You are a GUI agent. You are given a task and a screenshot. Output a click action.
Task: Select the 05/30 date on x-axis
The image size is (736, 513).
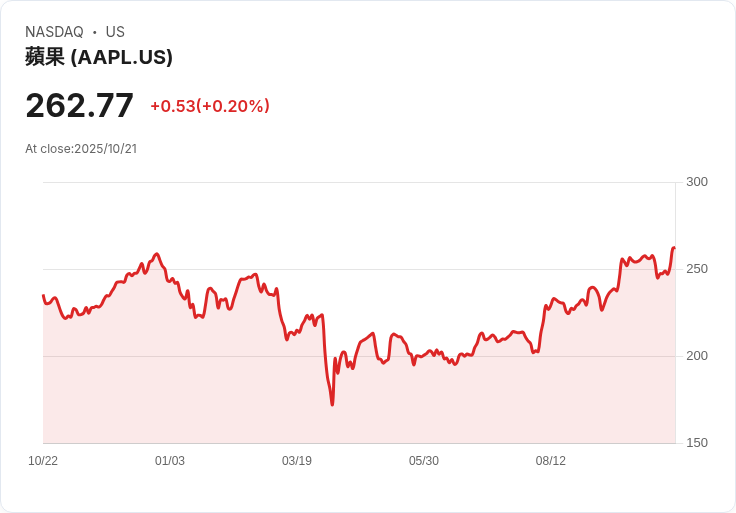pos(424,461)
